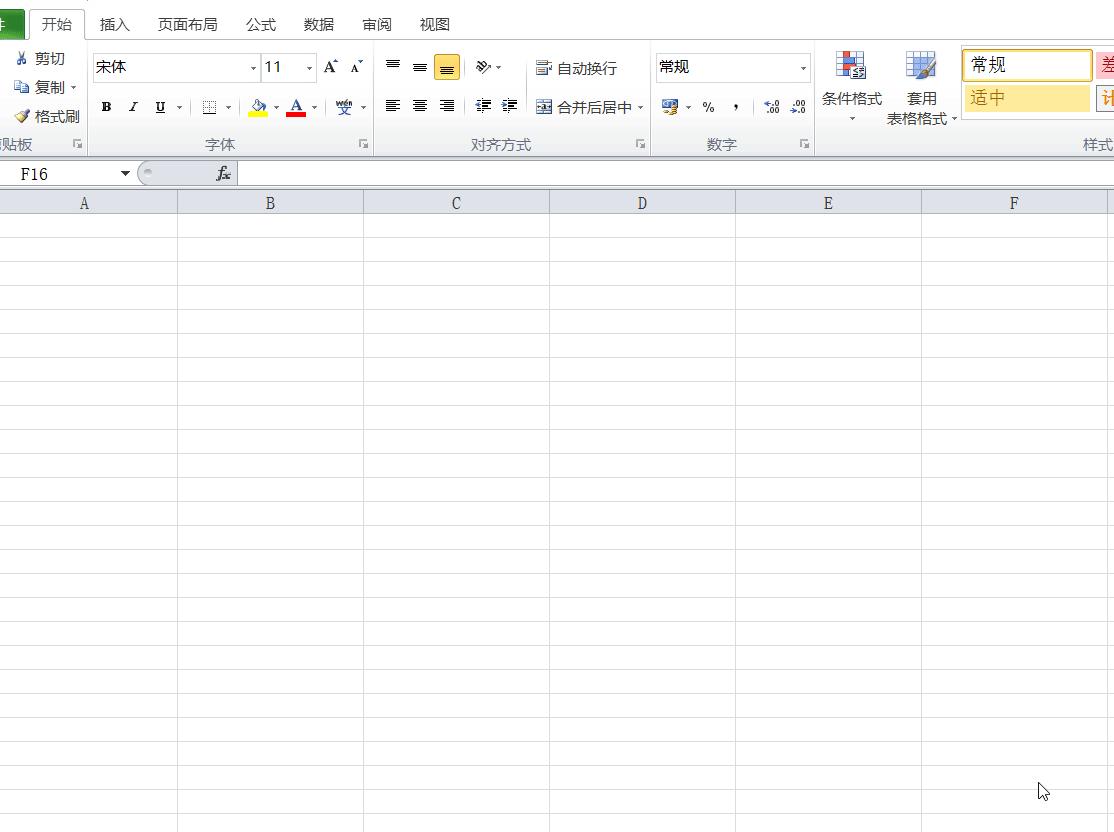Open the font name dropdown showing 宋体

tap(253, 67)
